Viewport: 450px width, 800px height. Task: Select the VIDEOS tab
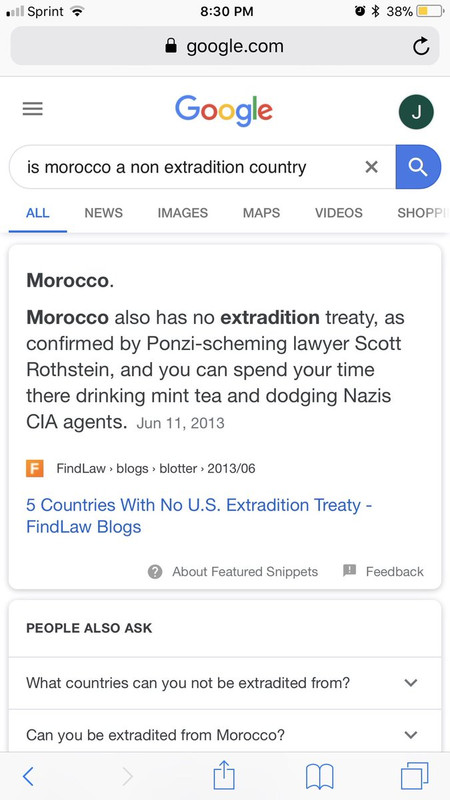click(x=339, y=213)
